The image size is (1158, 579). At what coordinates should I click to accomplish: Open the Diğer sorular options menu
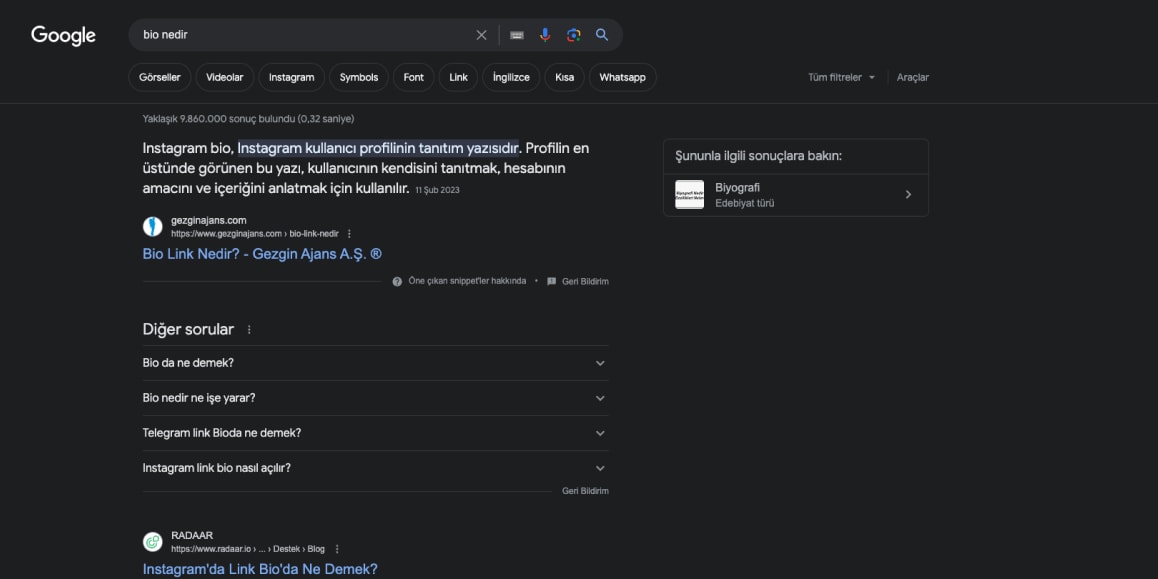(x=249, y=329)
